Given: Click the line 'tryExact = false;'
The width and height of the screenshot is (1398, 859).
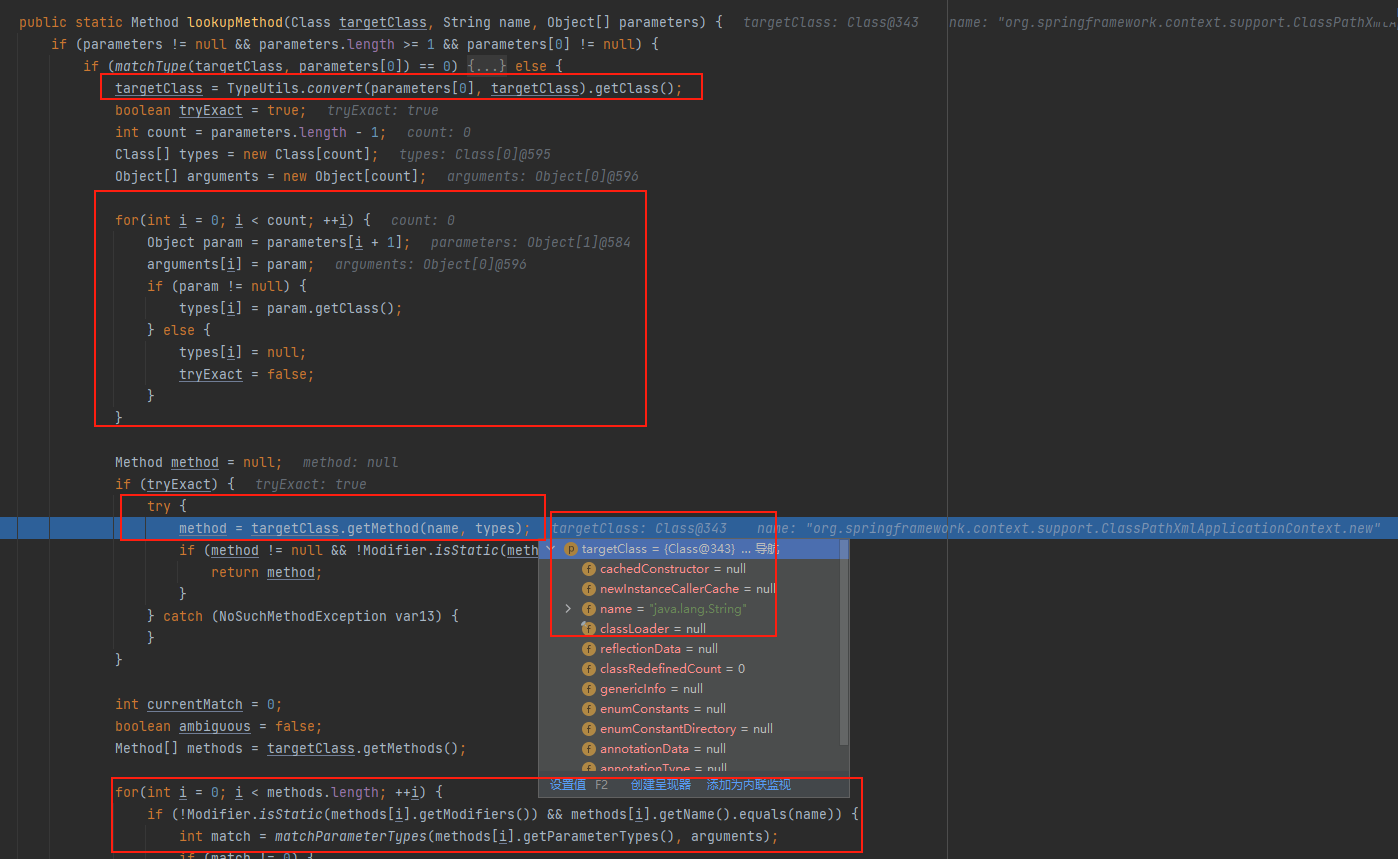Looking at the screenshot, I should pyautogui.click(x=247, y=374).
